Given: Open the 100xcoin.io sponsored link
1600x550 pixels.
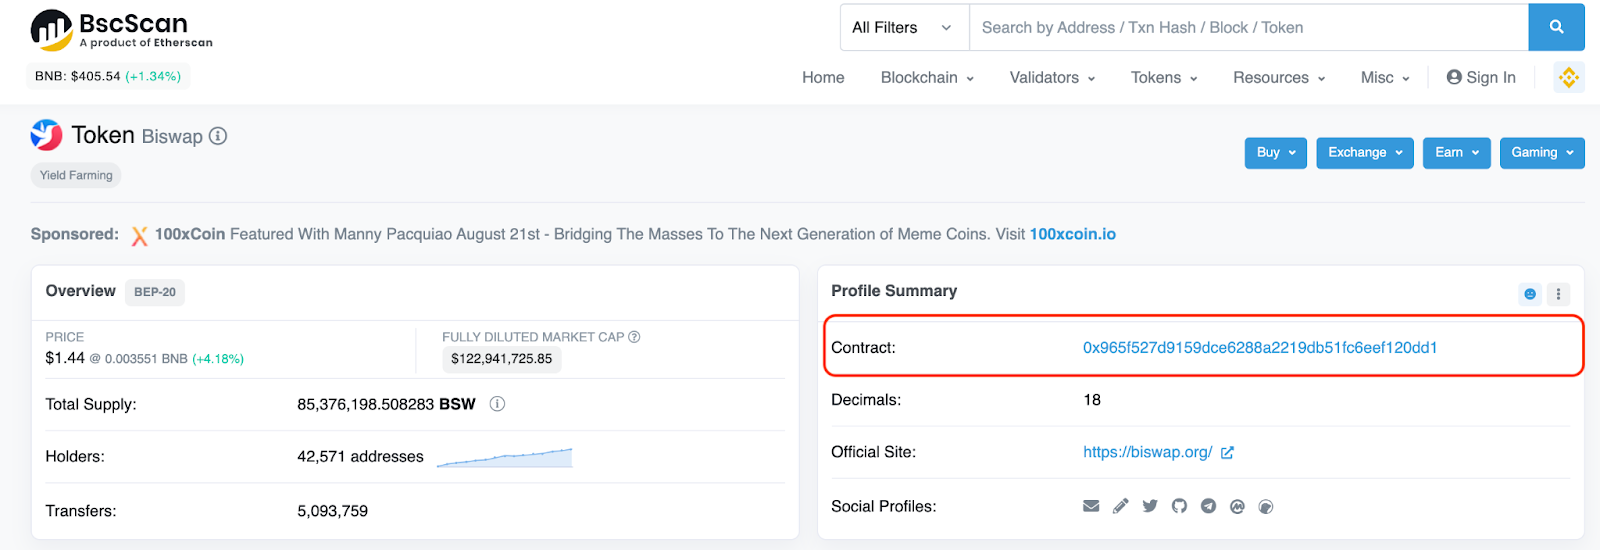Looking at the screenshot, I should (1072, 234).
